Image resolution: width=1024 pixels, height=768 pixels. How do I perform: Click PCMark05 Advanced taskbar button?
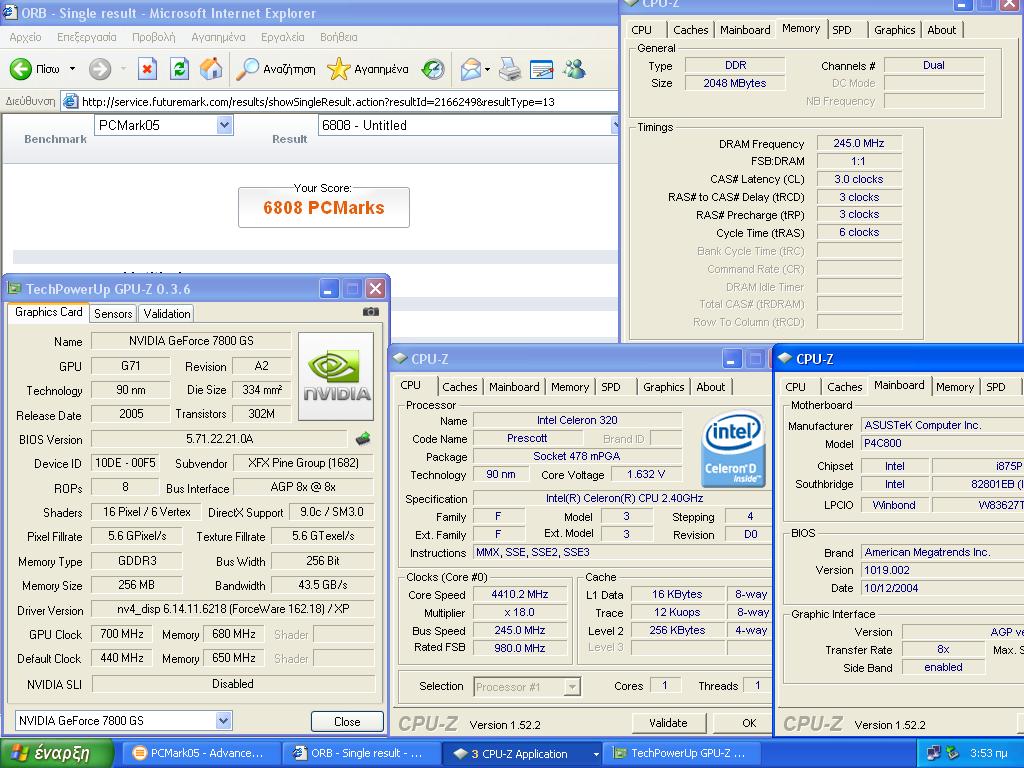pos(200,753)
